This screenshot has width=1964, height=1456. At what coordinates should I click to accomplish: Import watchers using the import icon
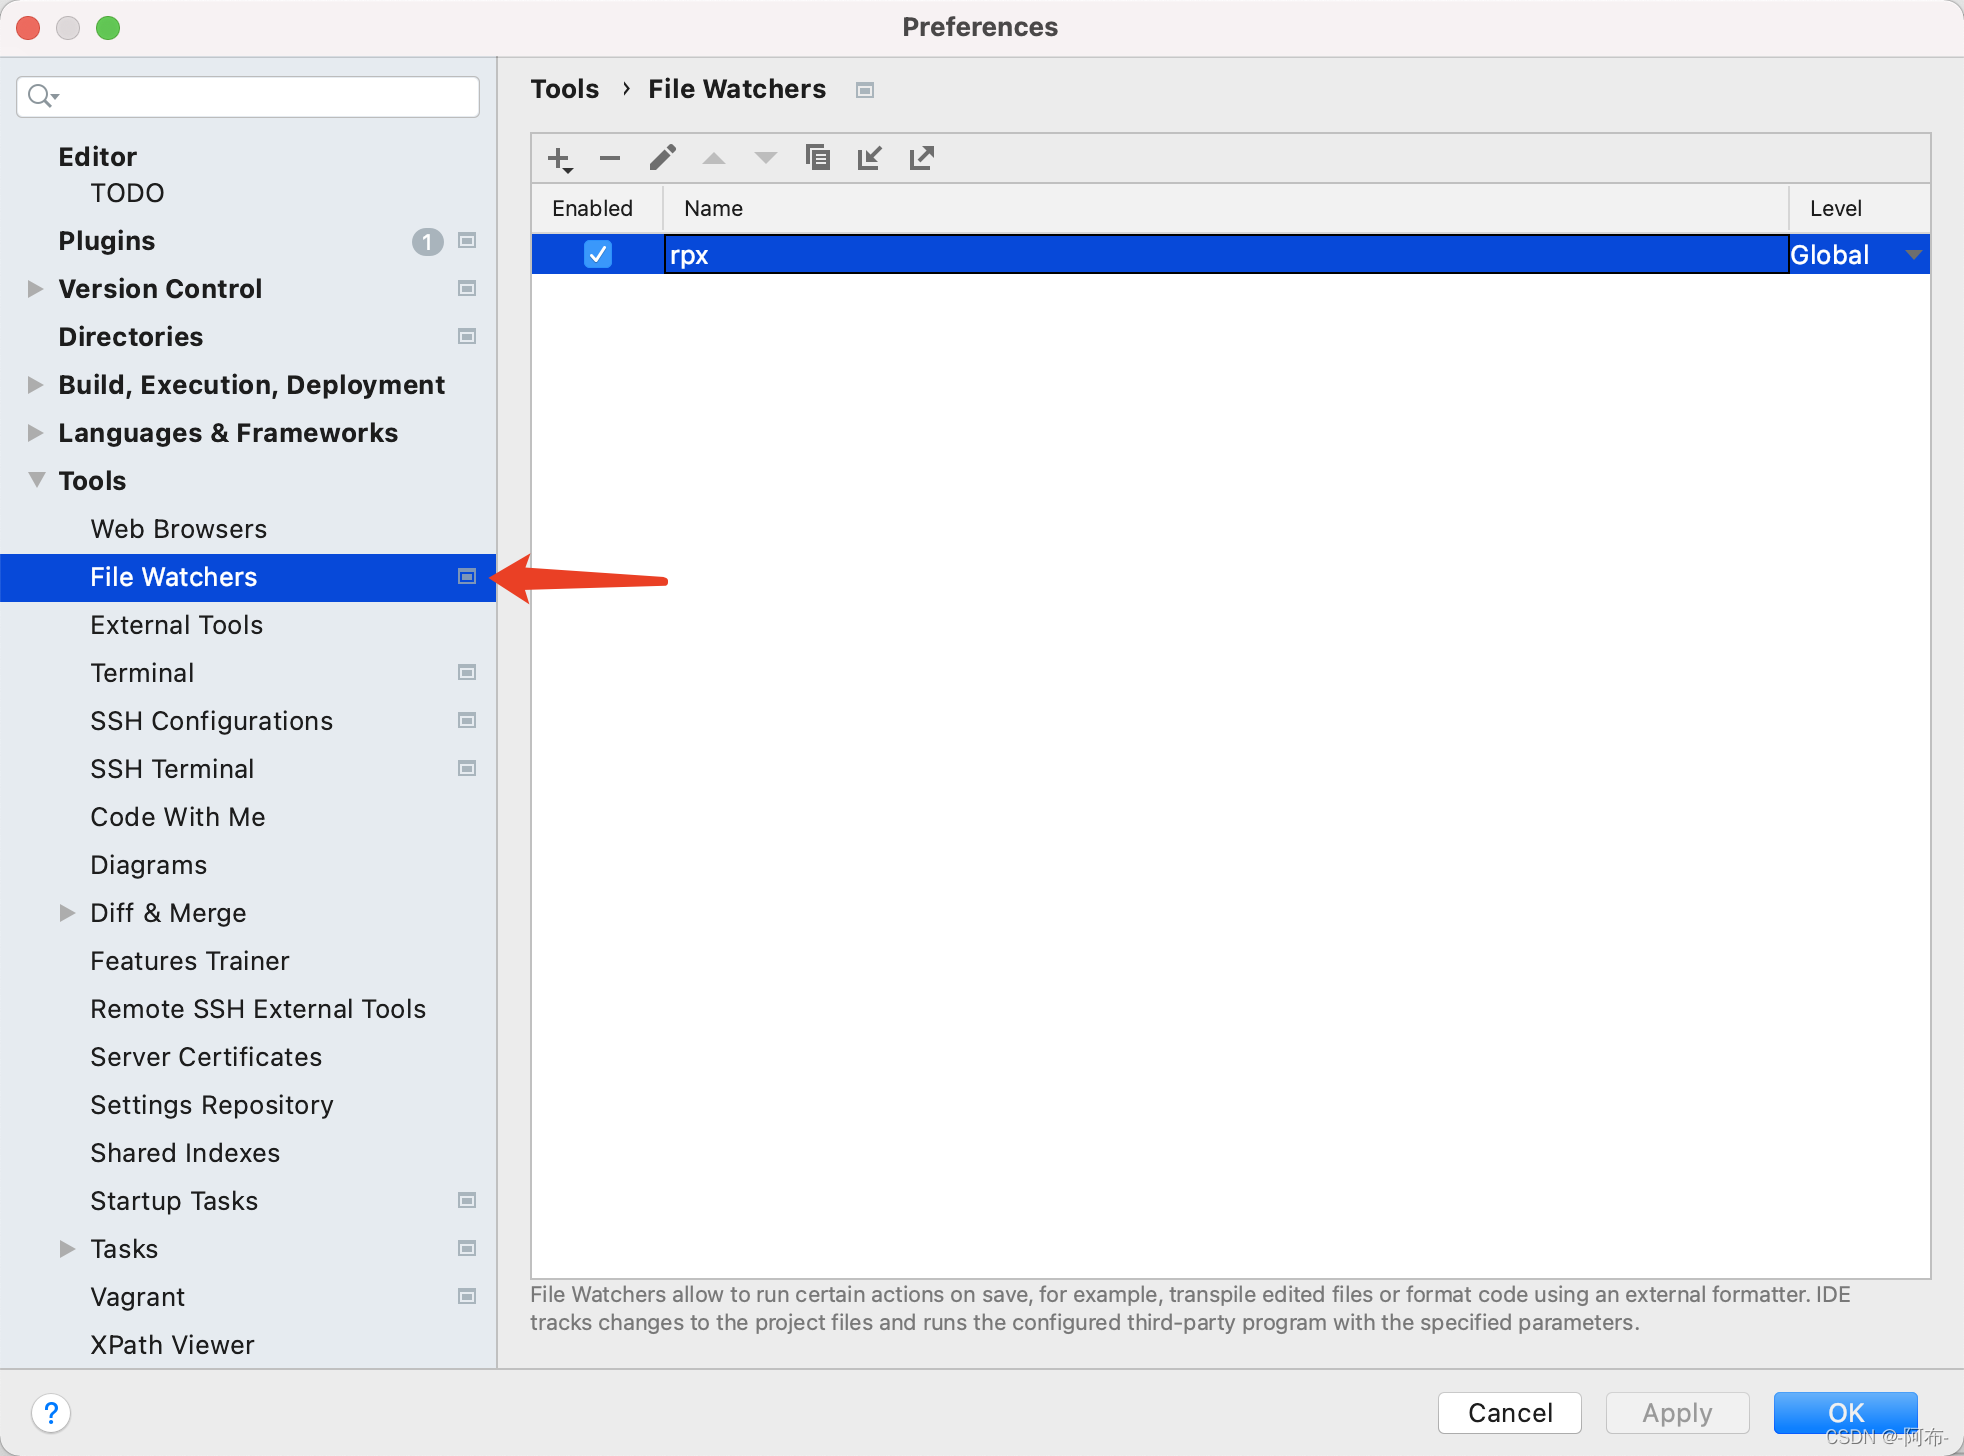pyautogui.click(x=869, y=158)
